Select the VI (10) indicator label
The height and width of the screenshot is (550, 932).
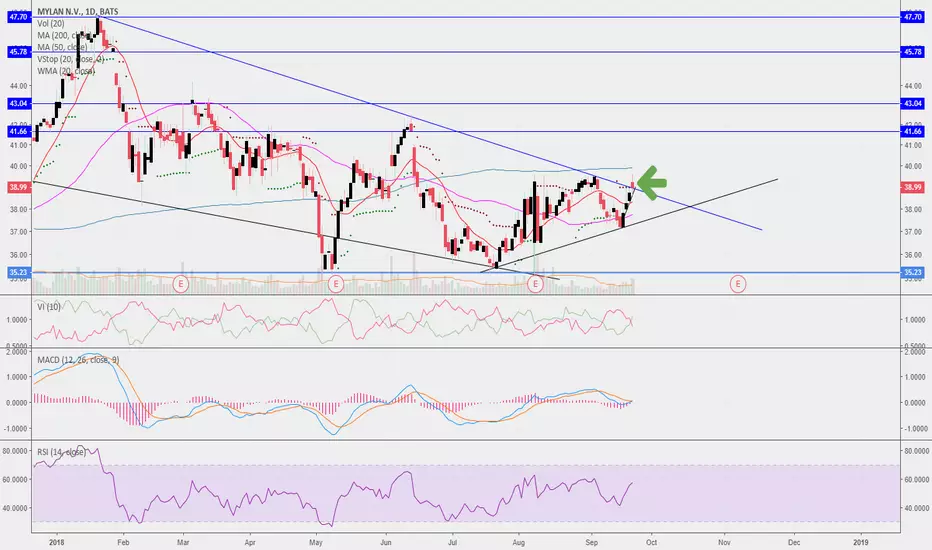49,307
